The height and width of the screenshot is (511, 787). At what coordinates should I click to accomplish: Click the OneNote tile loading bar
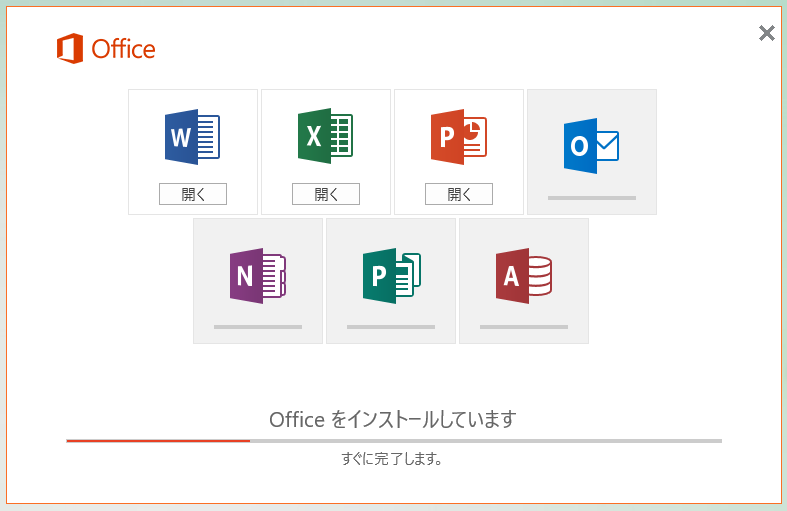coord(258,327)
